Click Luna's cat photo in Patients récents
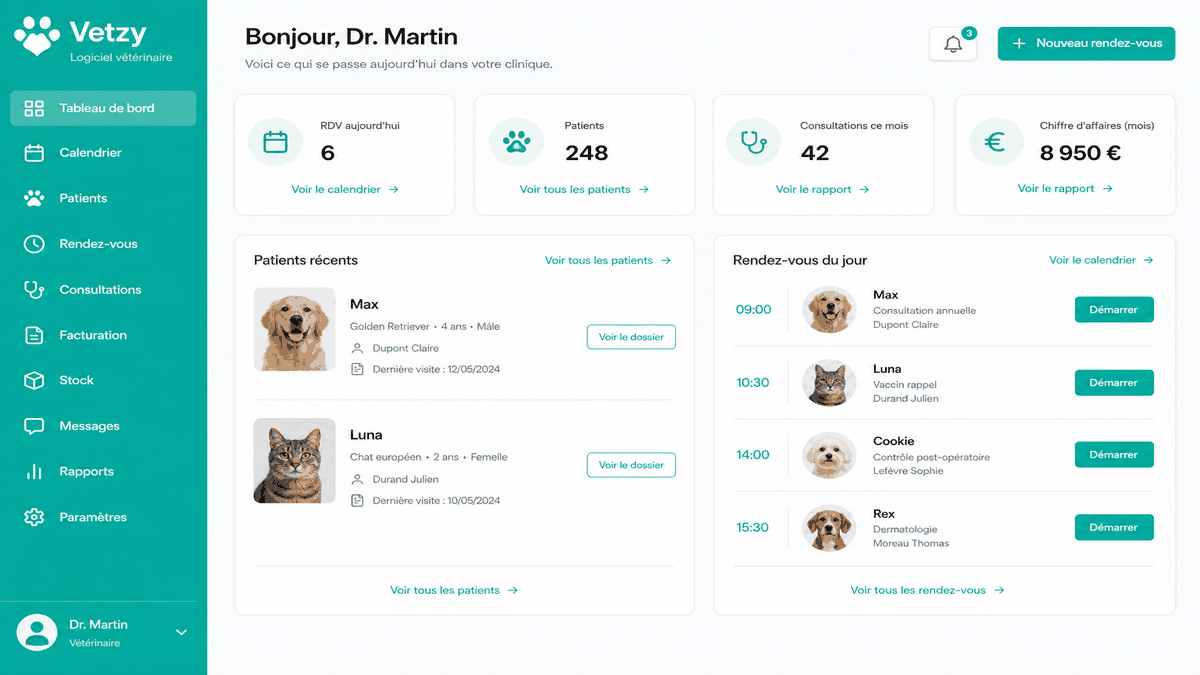The height and width of the screenshot is (675, 1200). point(294,460)
